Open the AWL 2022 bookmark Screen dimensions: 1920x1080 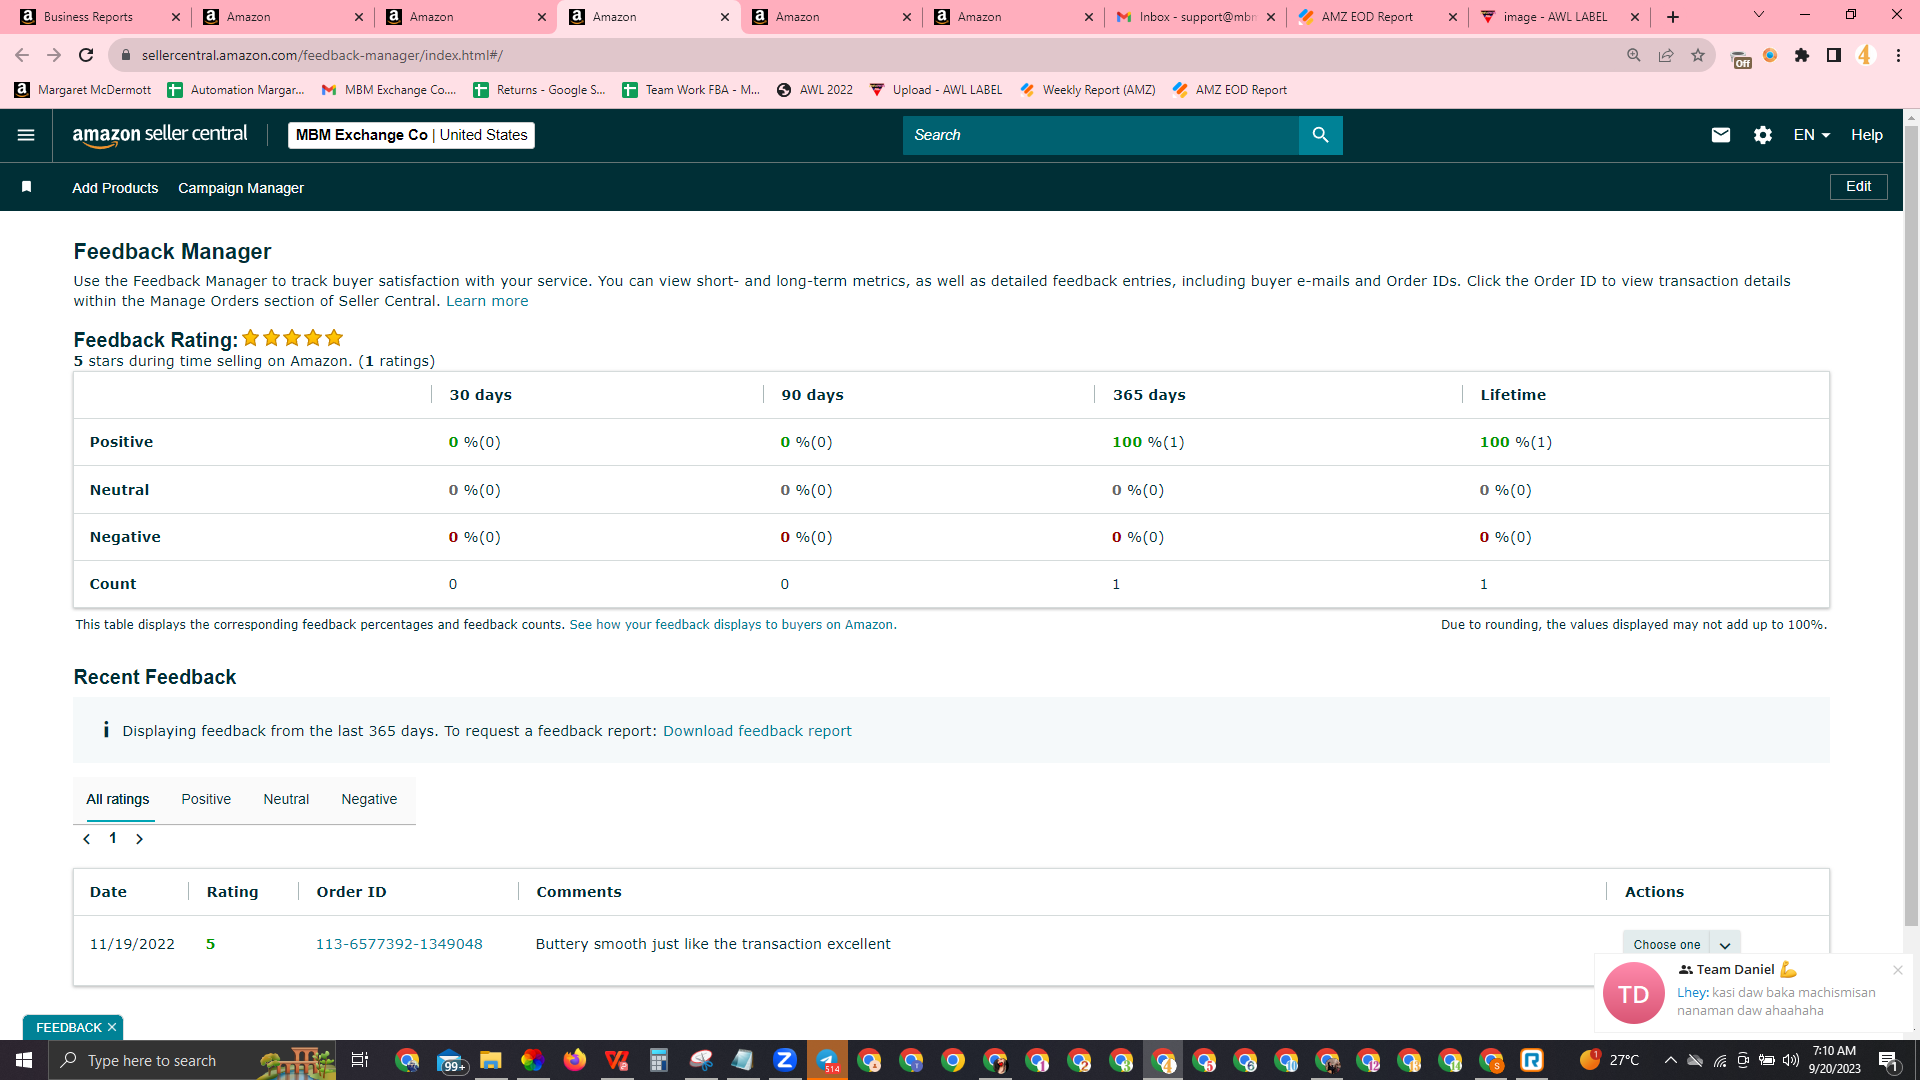pyautogui.click(x=815, y=90)
